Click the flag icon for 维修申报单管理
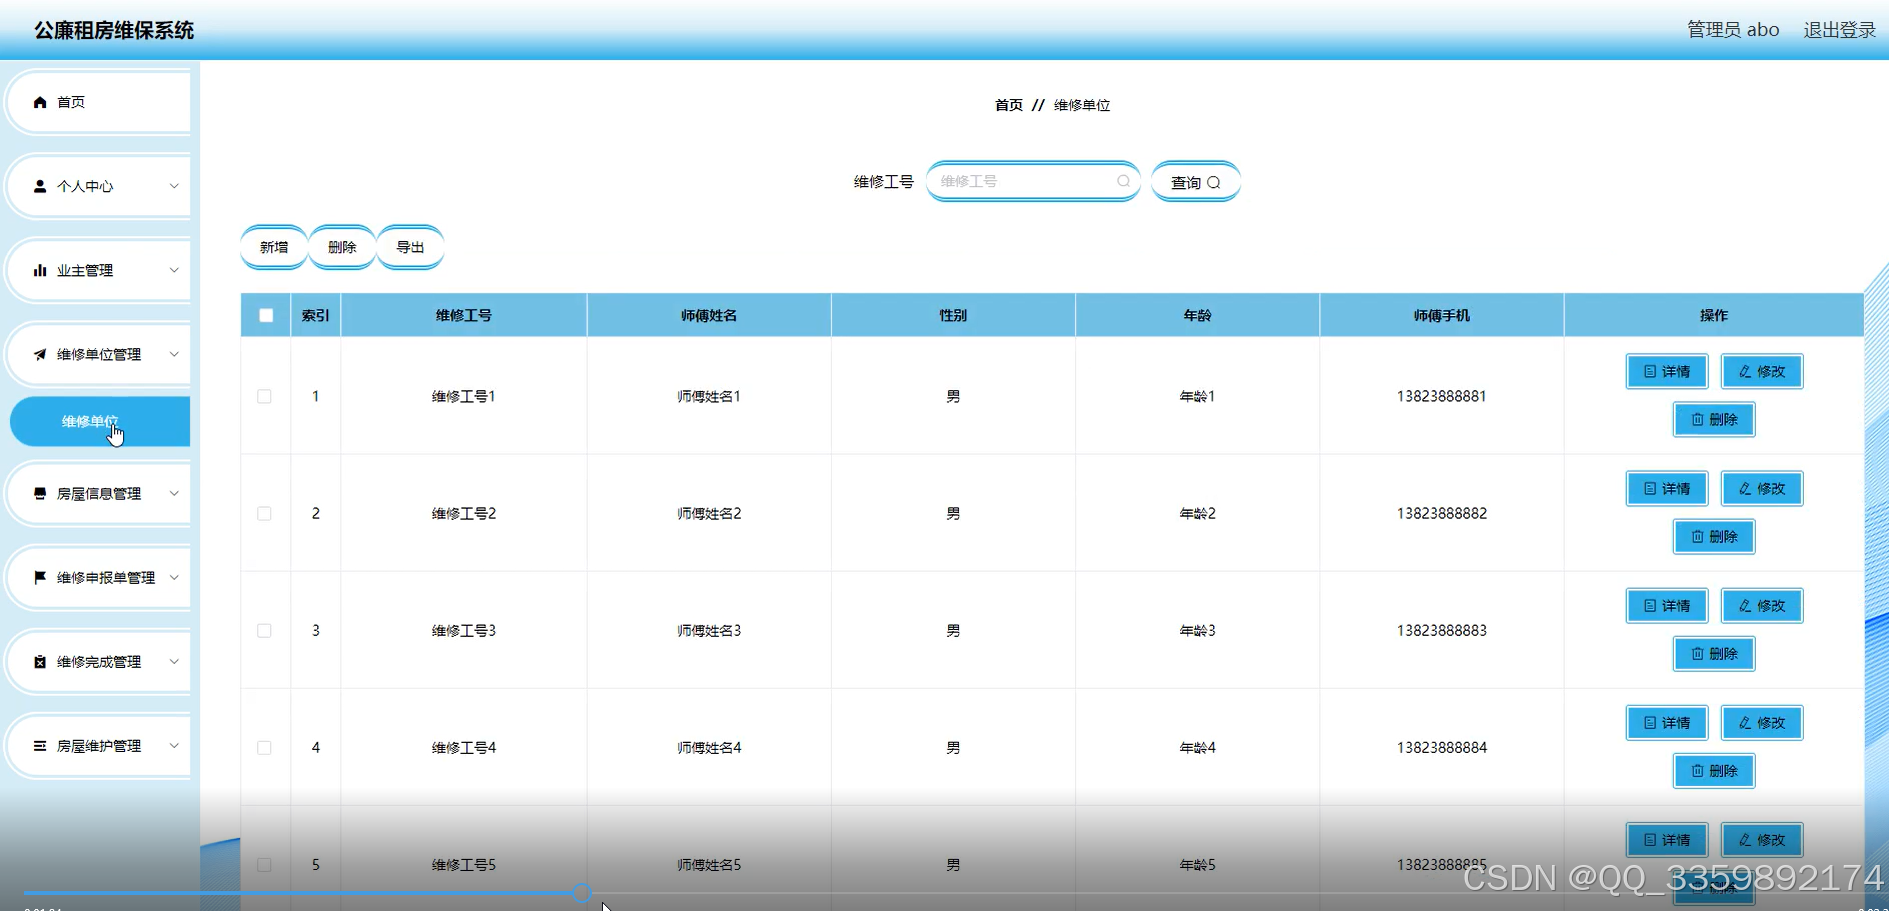Image resolution: width=1889 pixels, height=911 pixels. click(40, 577)
